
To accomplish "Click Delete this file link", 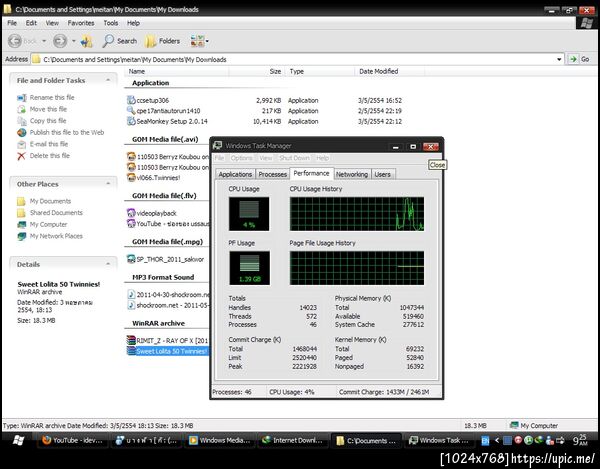I will click(x=50, y=156).
